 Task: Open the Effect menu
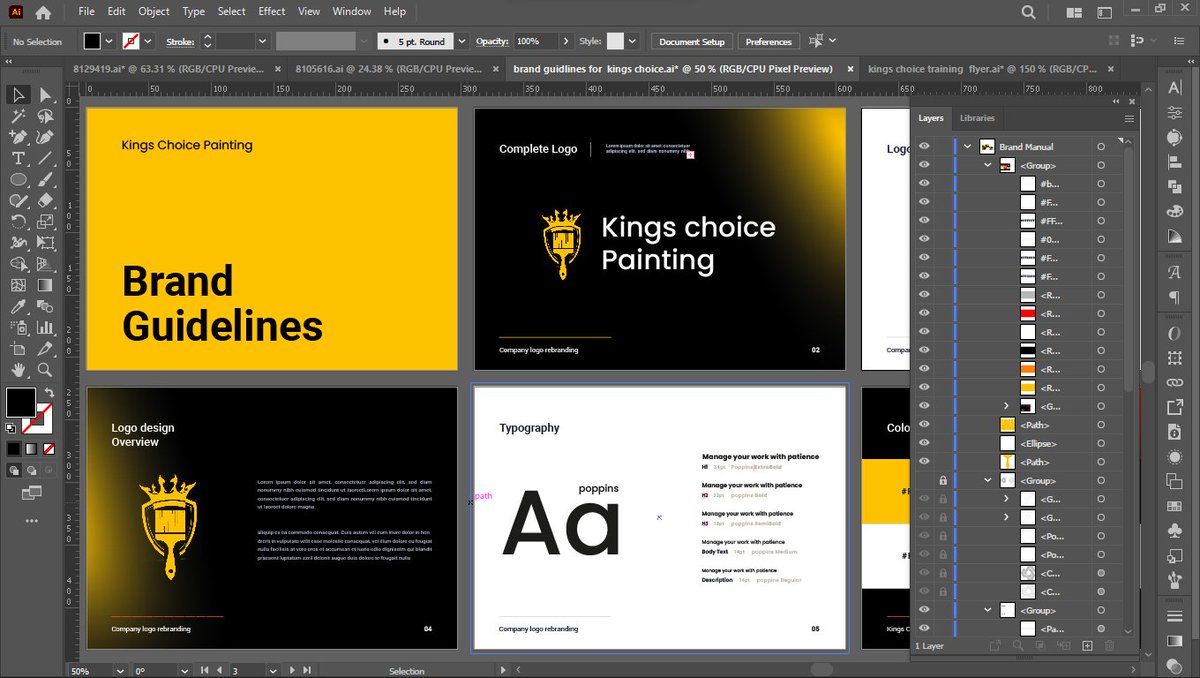click(x=271, y=11)
